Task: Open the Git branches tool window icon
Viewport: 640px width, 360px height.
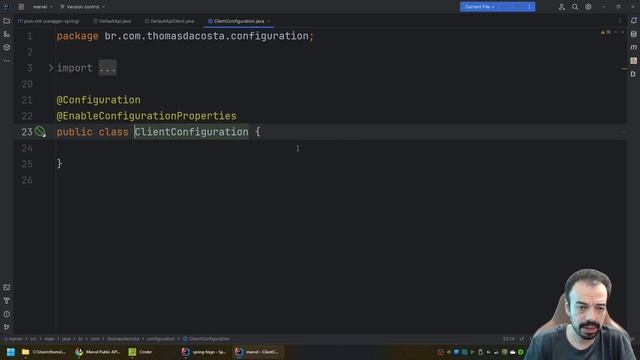Action: [x=7, y=327]
